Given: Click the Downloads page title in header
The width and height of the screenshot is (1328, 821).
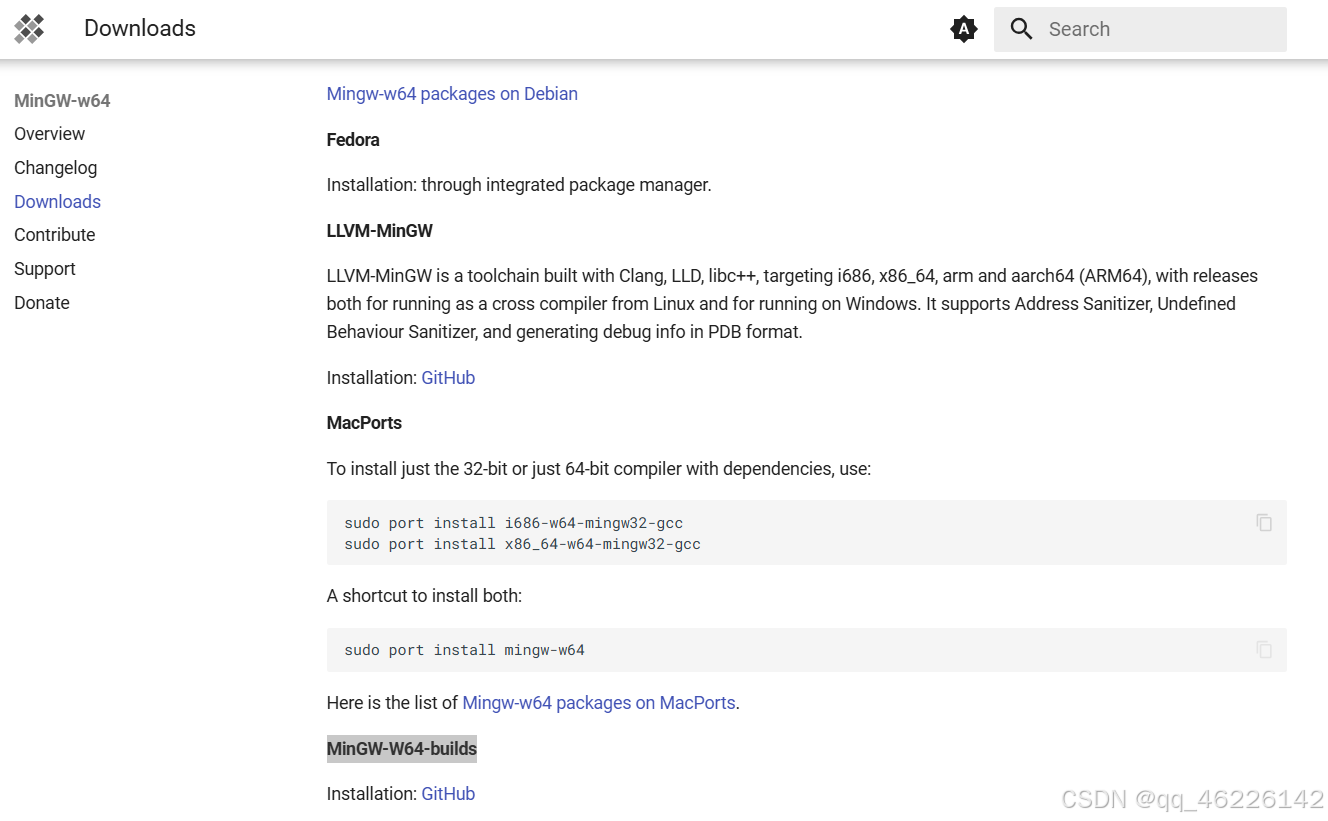Looking at the screenshot, I should [140, 29].
